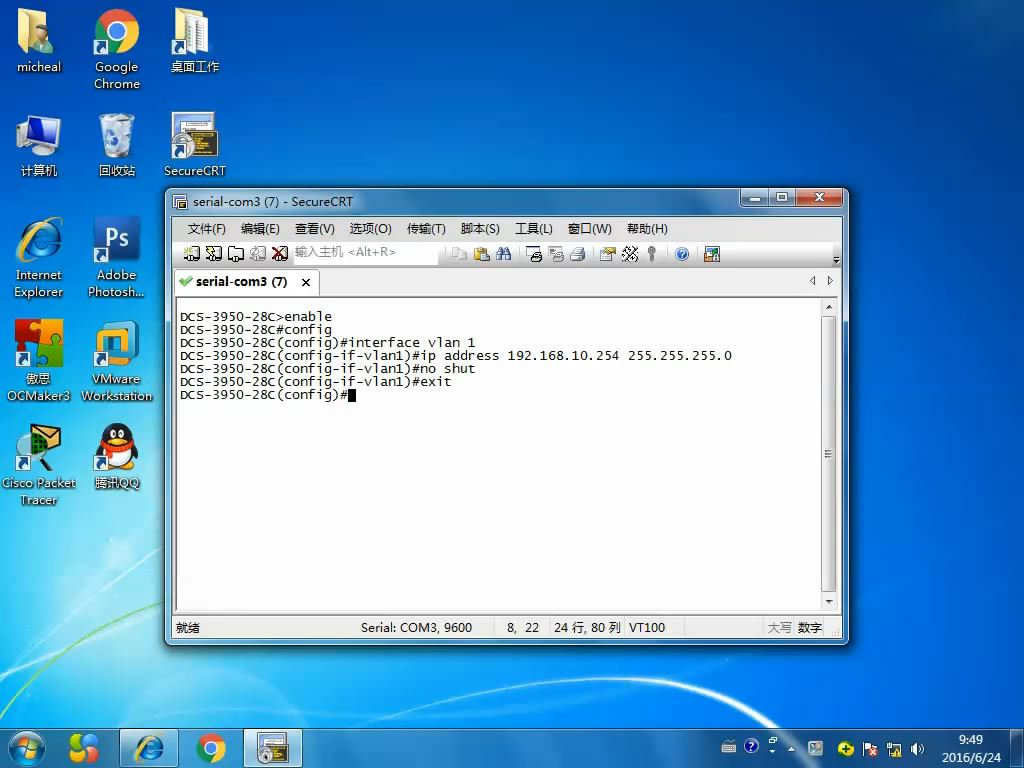Click the Reconnect toolbar icon
Screen dimensions: 1024x768
pos(258,254)
